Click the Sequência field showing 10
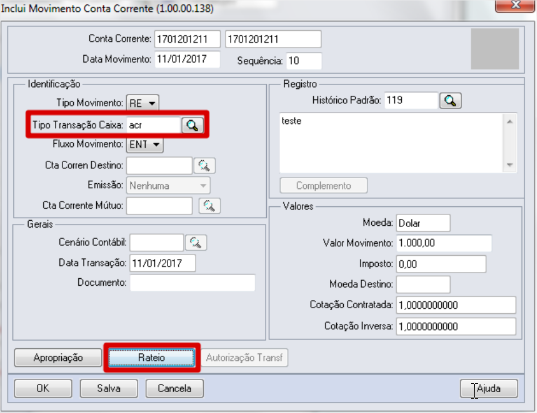Screen dimensions: 537x413 tap(304, 61)
